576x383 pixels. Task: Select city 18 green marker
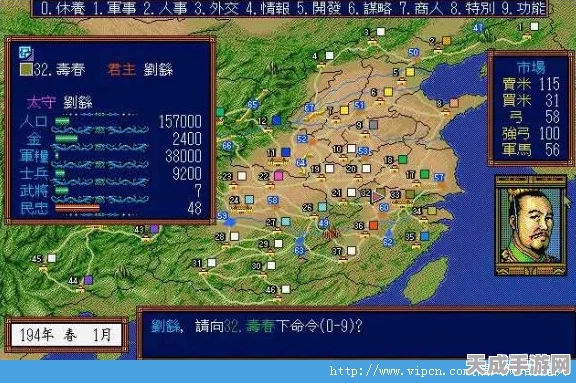coord(403,159)
